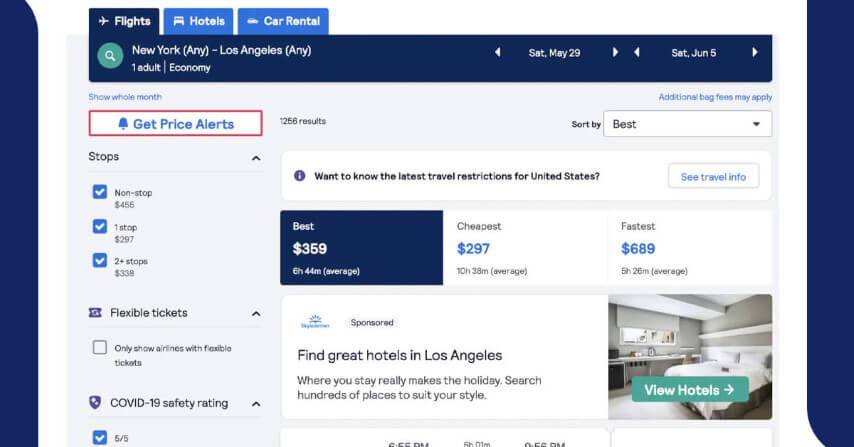
Task: Collapse the Flexible tickets section
Action: [256, 314]
